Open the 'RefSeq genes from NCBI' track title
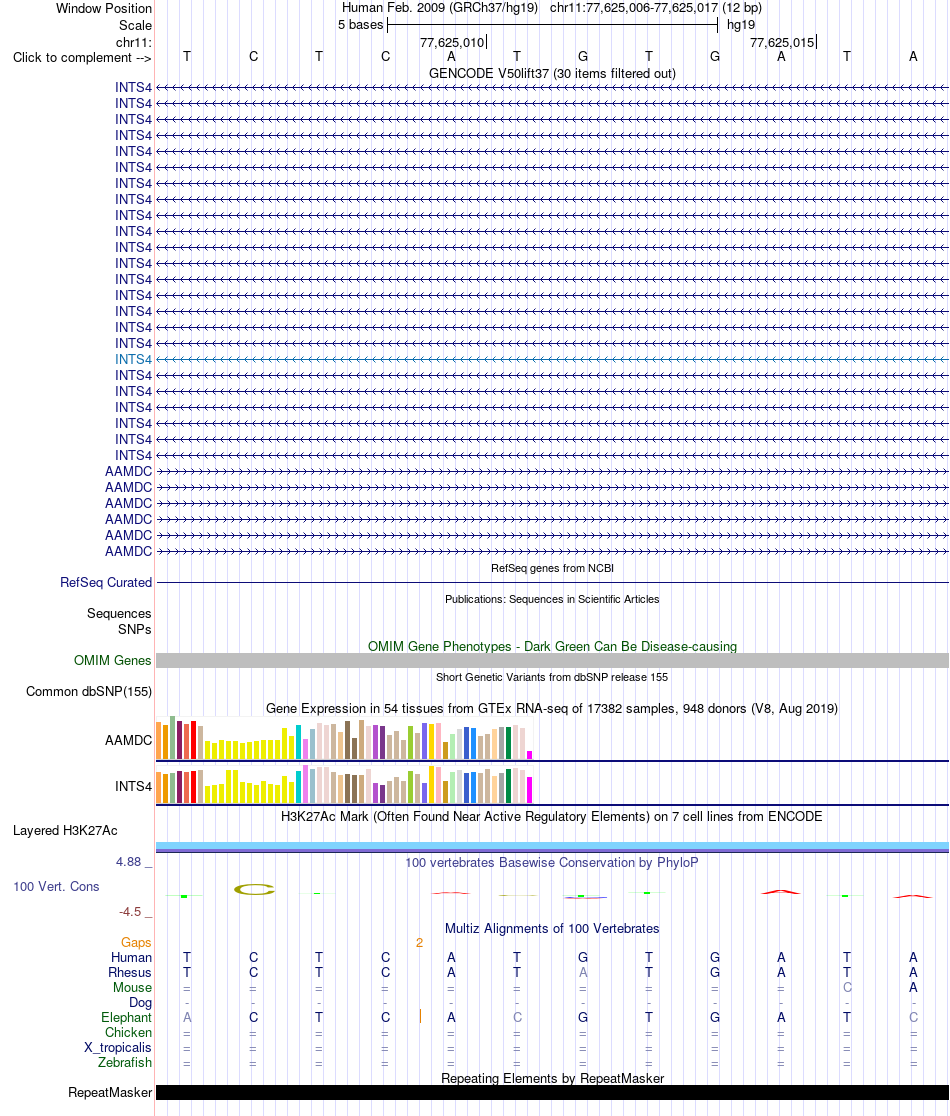 552,568
